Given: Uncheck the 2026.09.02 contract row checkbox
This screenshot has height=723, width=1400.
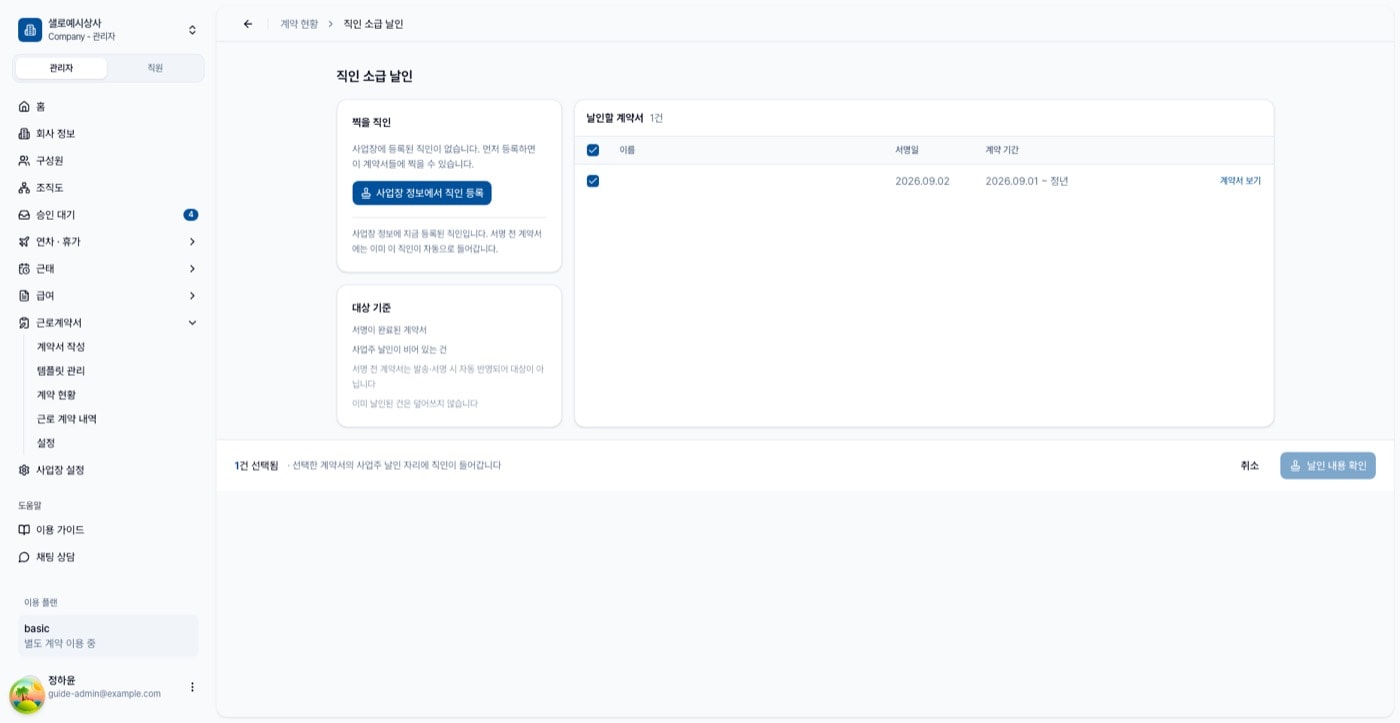Looking at the screenshot, I should (593, 181).
